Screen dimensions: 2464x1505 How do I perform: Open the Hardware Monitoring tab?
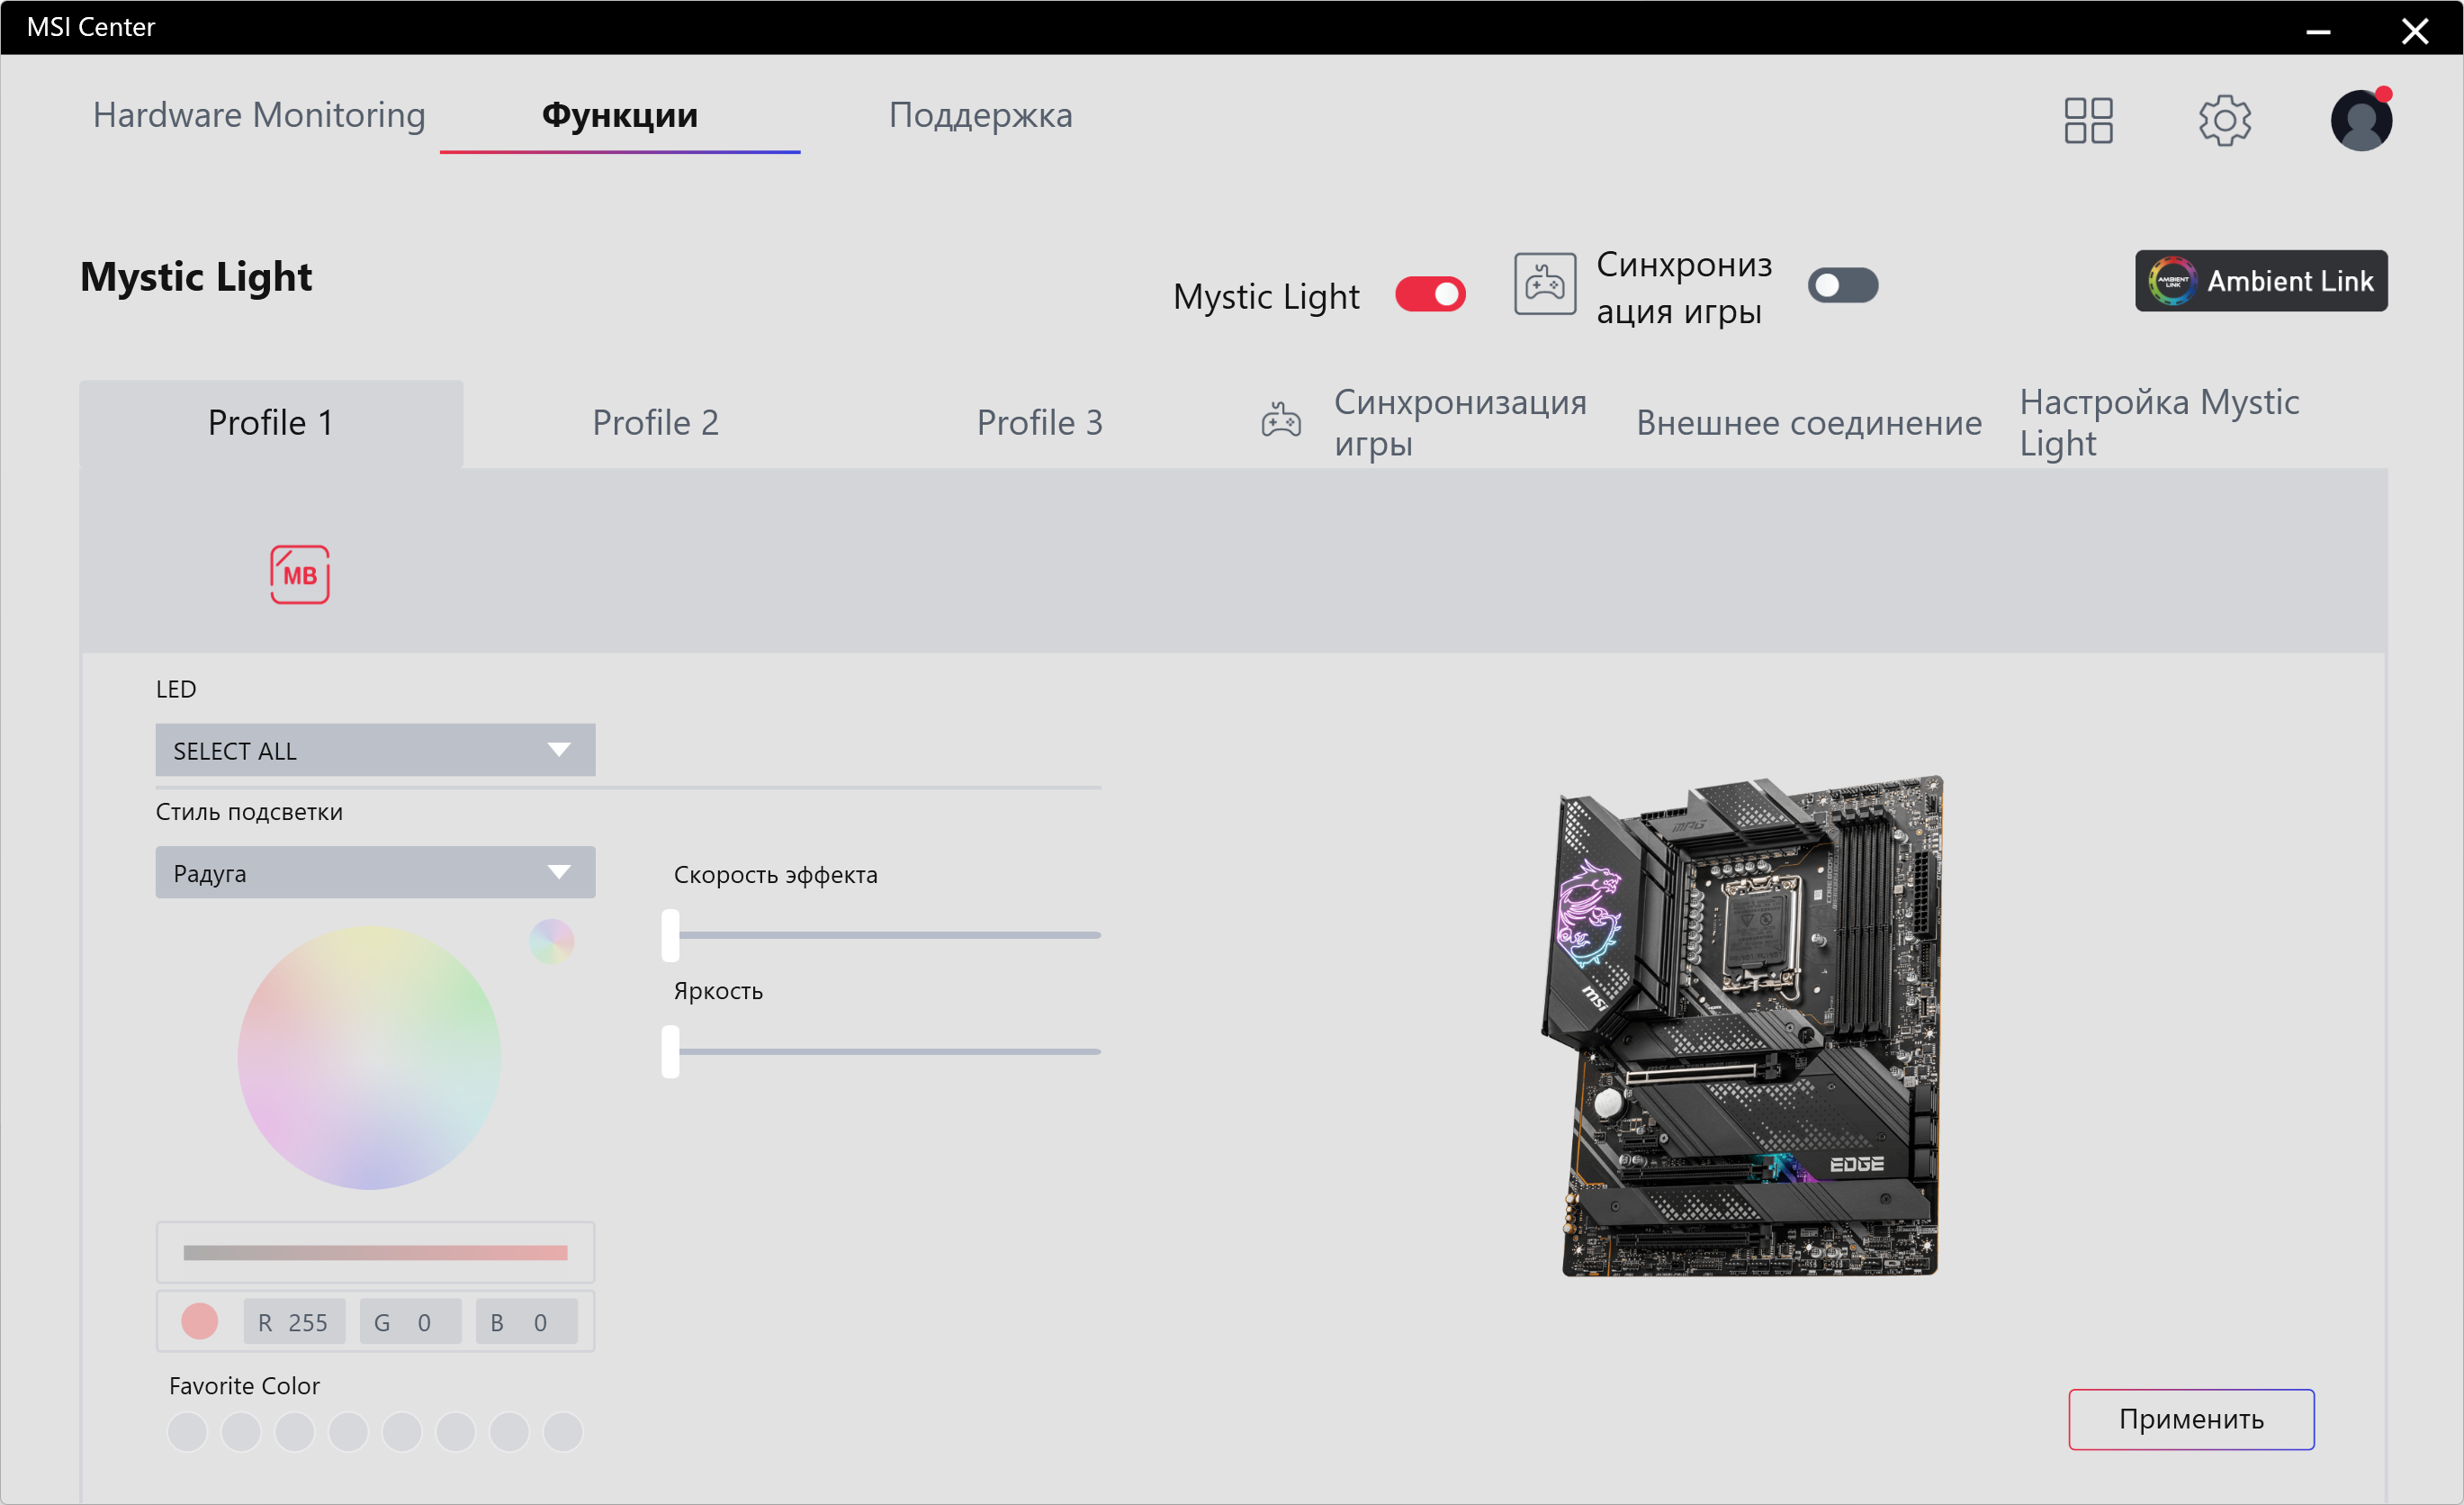coord(259,115)
